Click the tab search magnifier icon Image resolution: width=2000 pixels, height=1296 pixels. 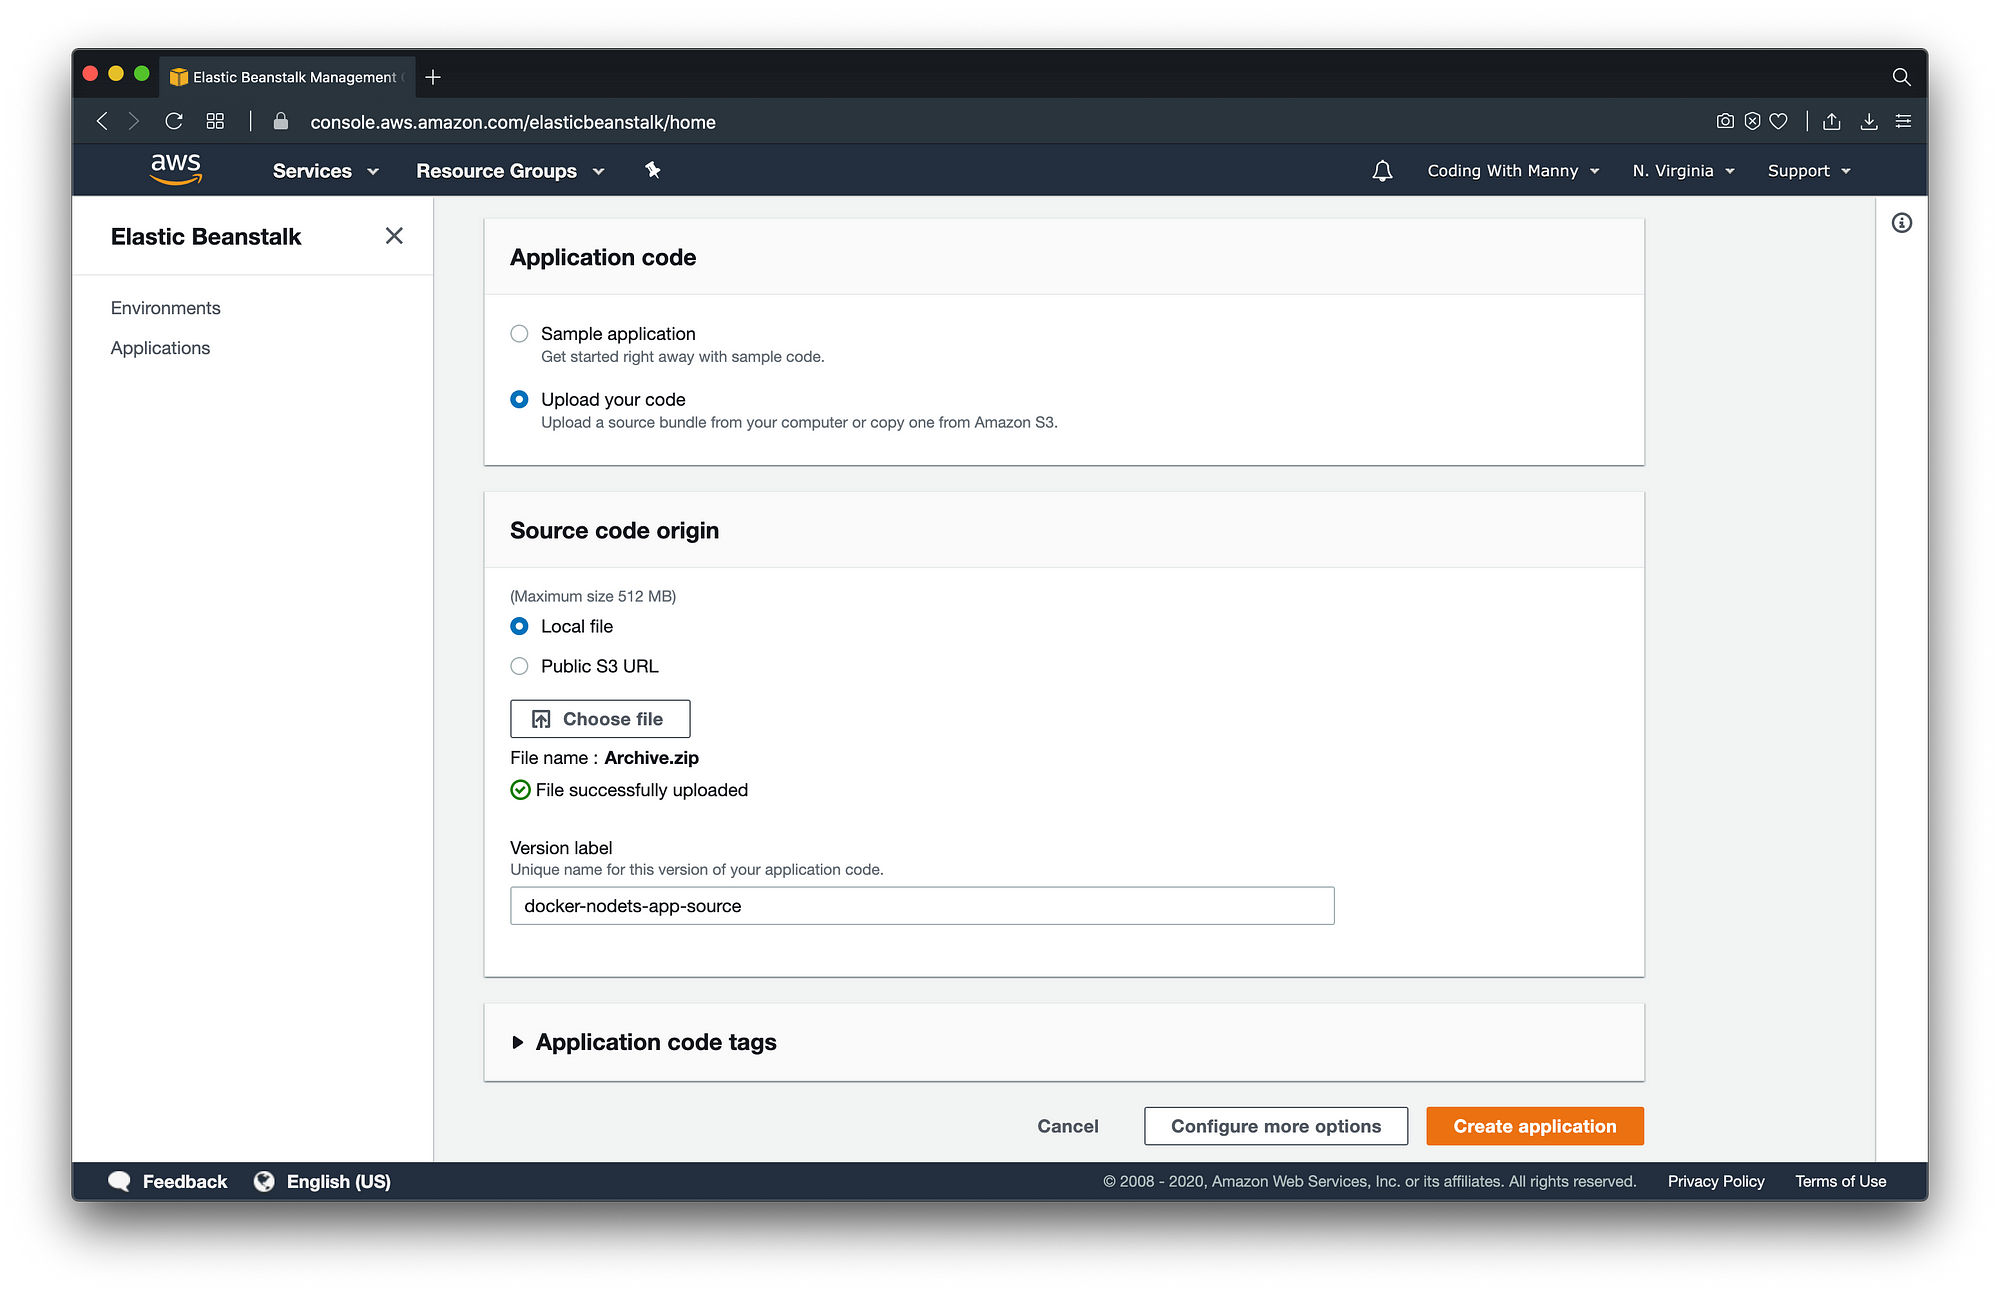pyautogui.click(x=1901, y=77)
